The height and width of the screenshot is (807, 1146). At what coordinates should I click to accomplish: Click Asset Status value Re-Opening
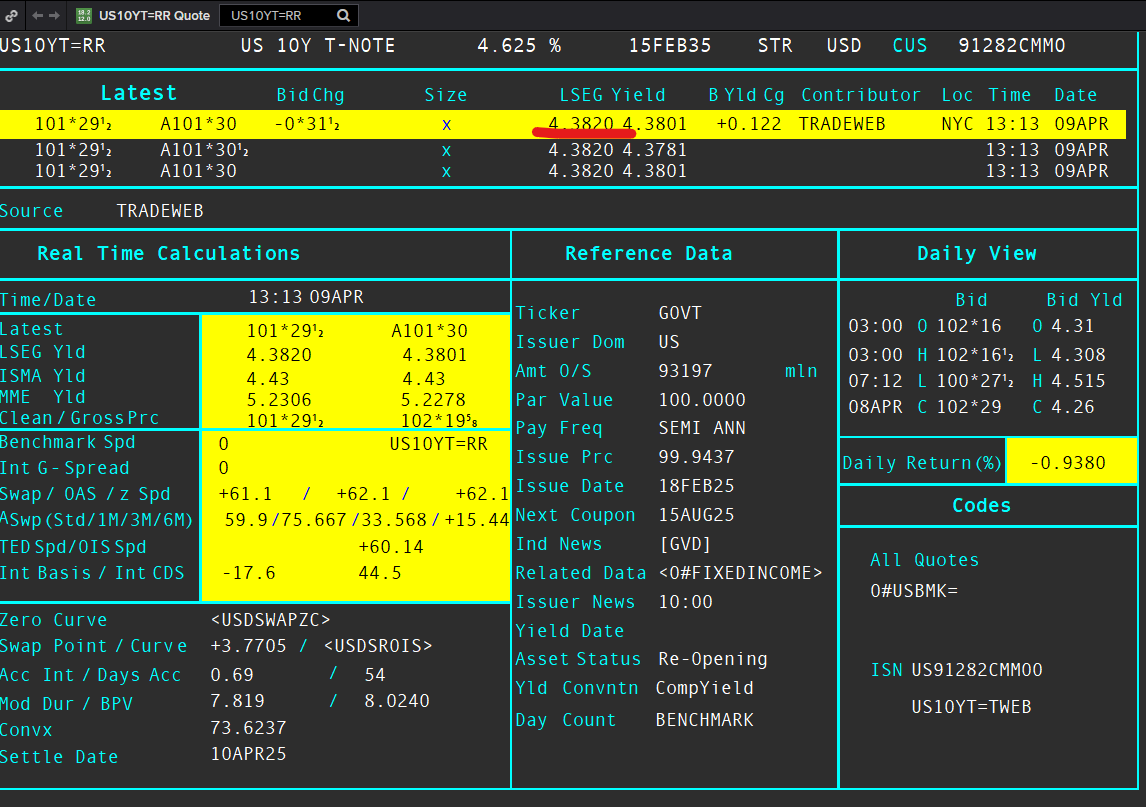(x=713, y=659)
